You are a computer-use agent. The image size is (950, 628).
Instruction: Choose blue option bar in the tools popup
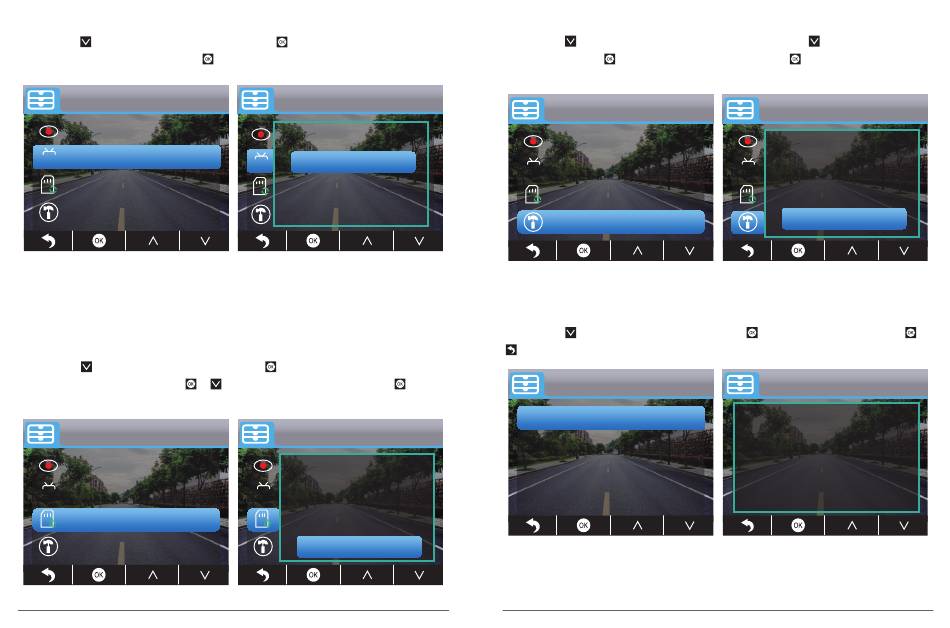845,219
